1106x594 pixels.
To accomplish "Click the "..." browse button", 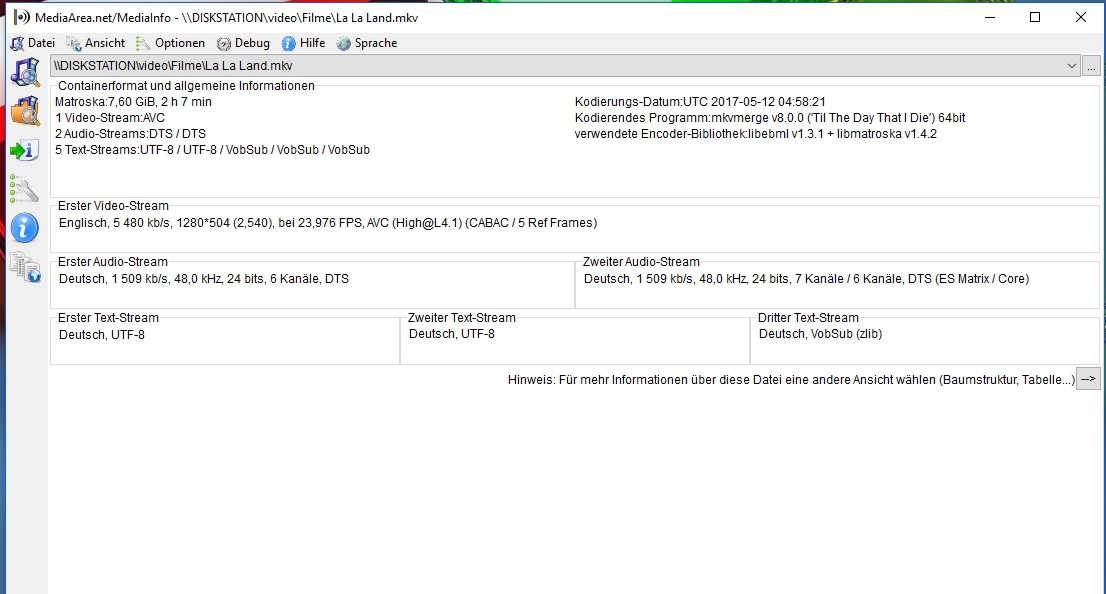I will (x=1091, y=66).
